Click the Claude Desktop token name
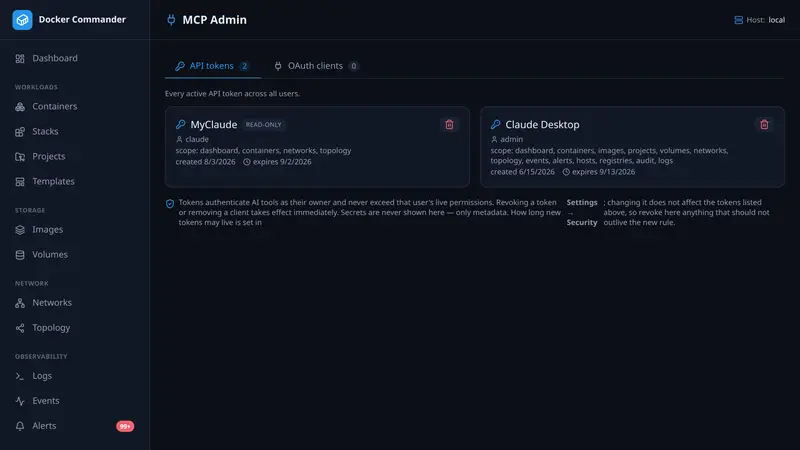The width and height of the screenshot is (800, 450). coord(542,124)
